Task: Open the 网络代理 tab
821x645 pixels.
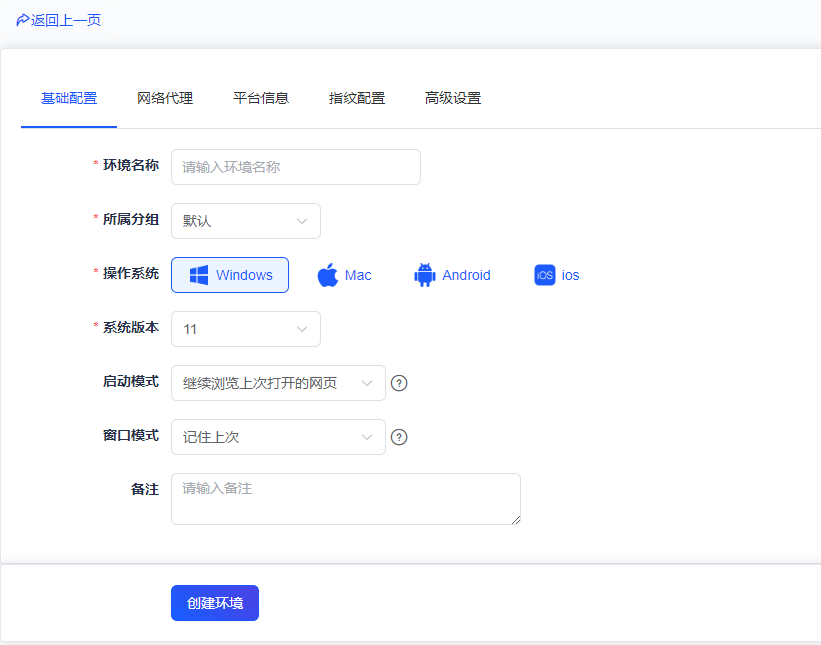Action: (x=165, y=98)
